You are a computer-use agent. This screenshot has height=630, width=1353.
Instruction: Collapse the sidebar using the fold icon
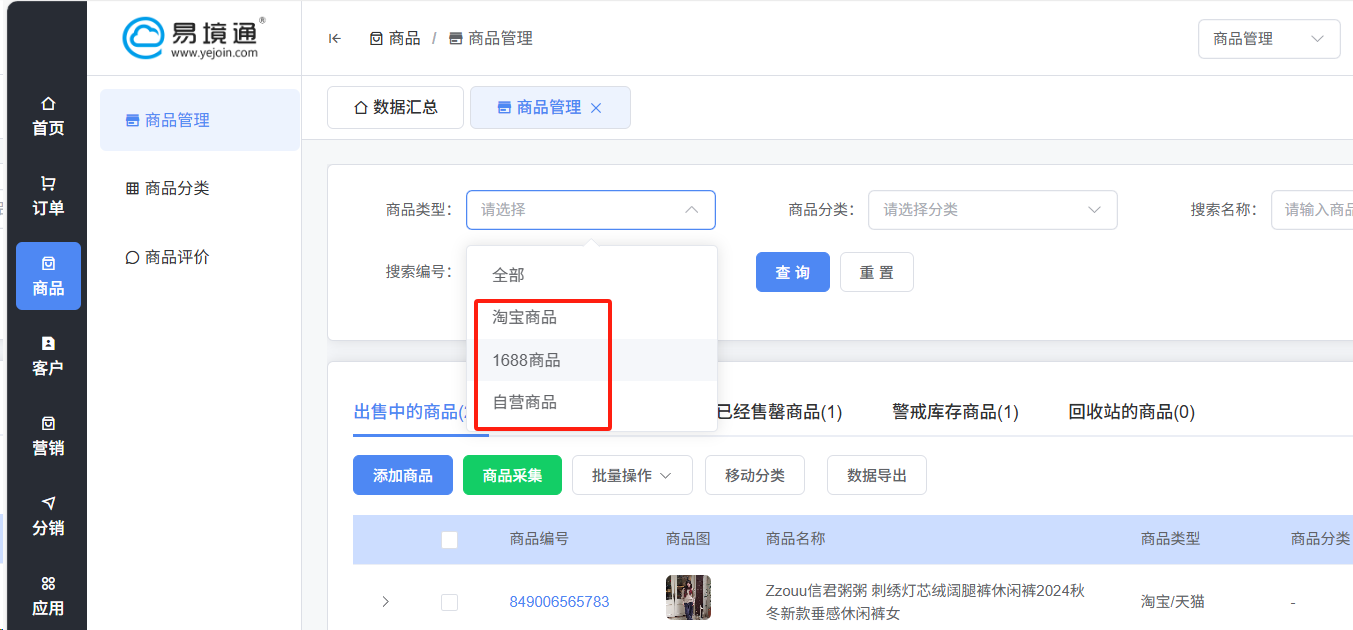pos(335,39)
